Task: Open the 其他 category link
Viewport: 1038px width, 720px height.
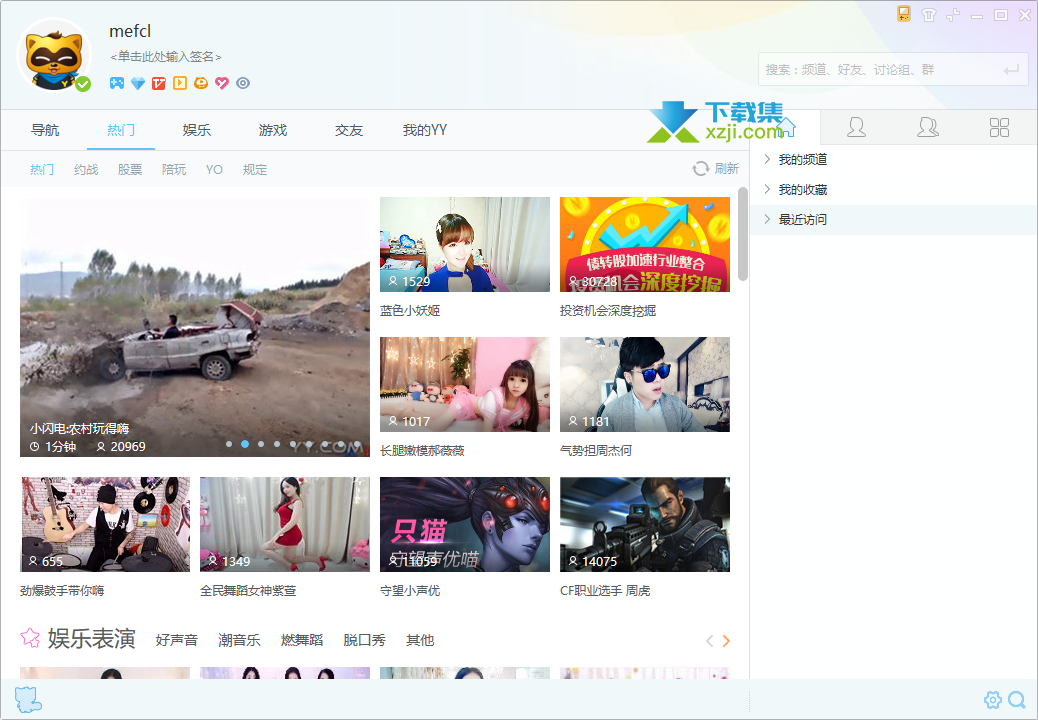Action: [420, 640]
